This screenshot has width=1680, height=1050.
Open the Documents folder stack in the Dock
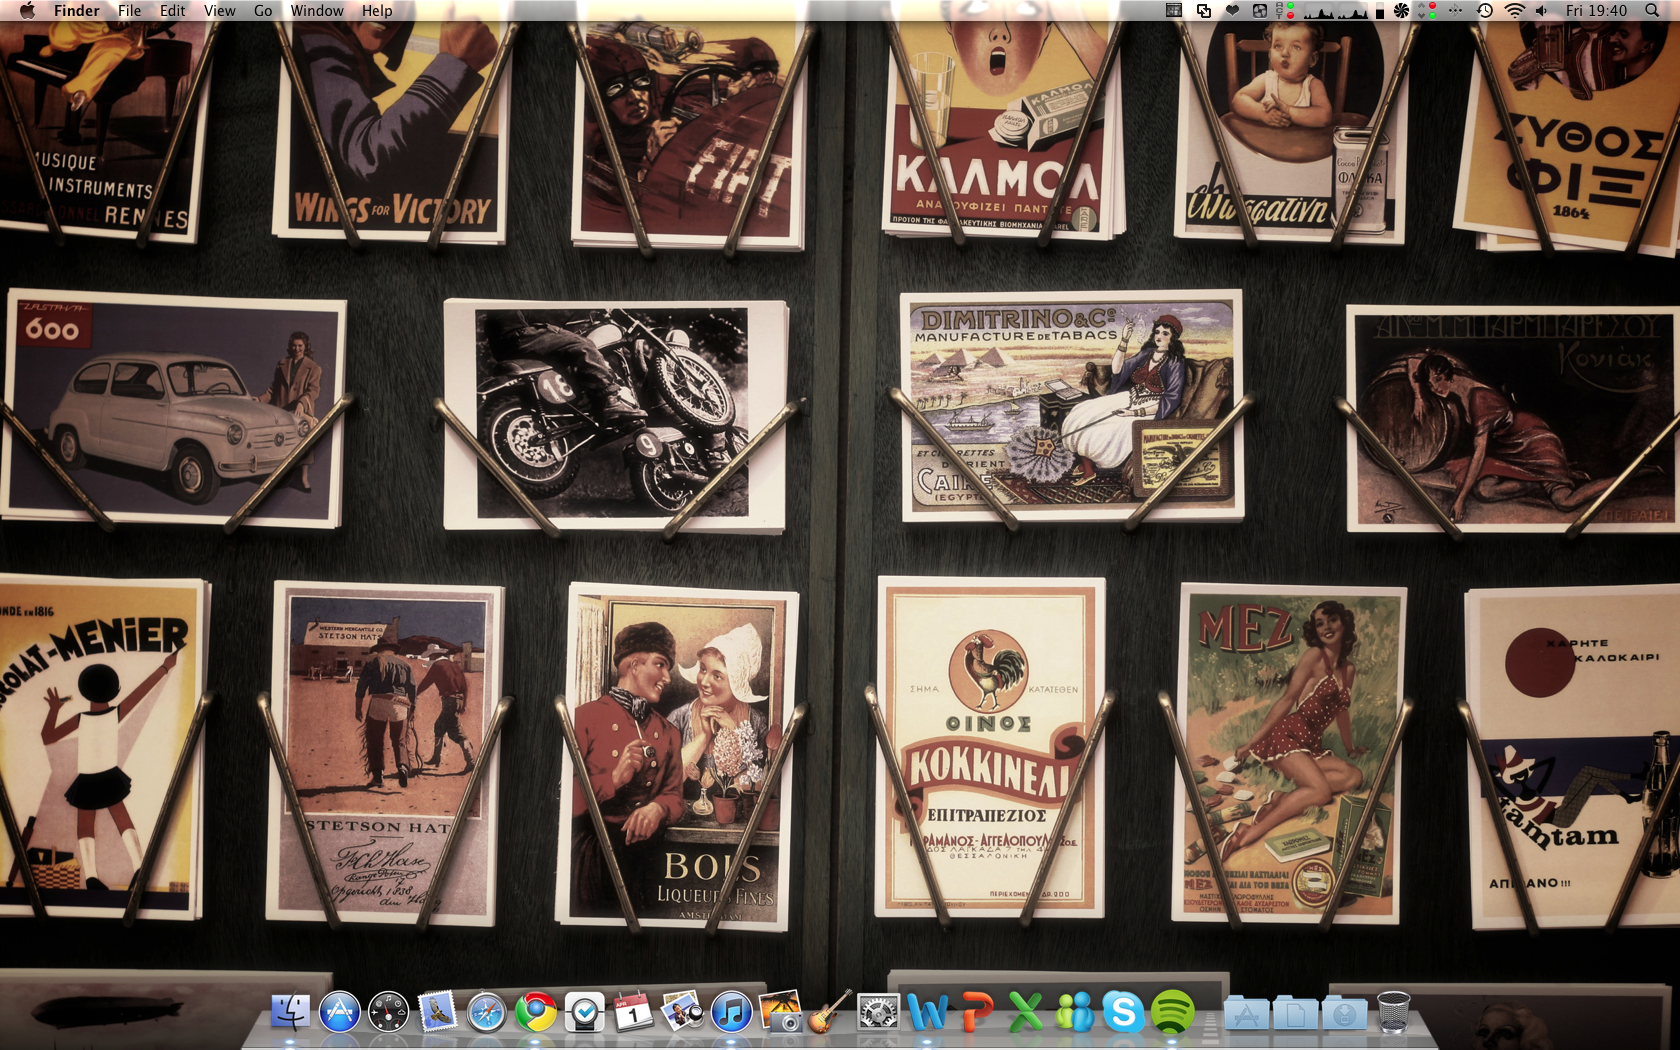click(1295, 1012)
